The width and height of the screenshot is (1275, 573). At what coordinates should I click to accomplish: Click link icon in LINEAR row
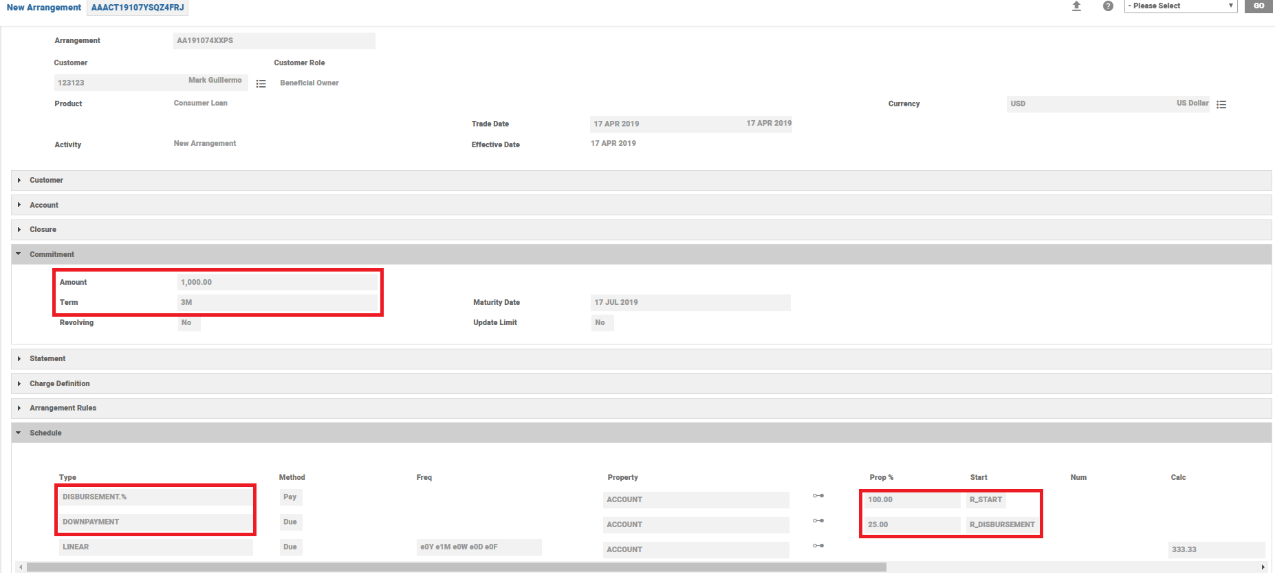click(818, 545)
